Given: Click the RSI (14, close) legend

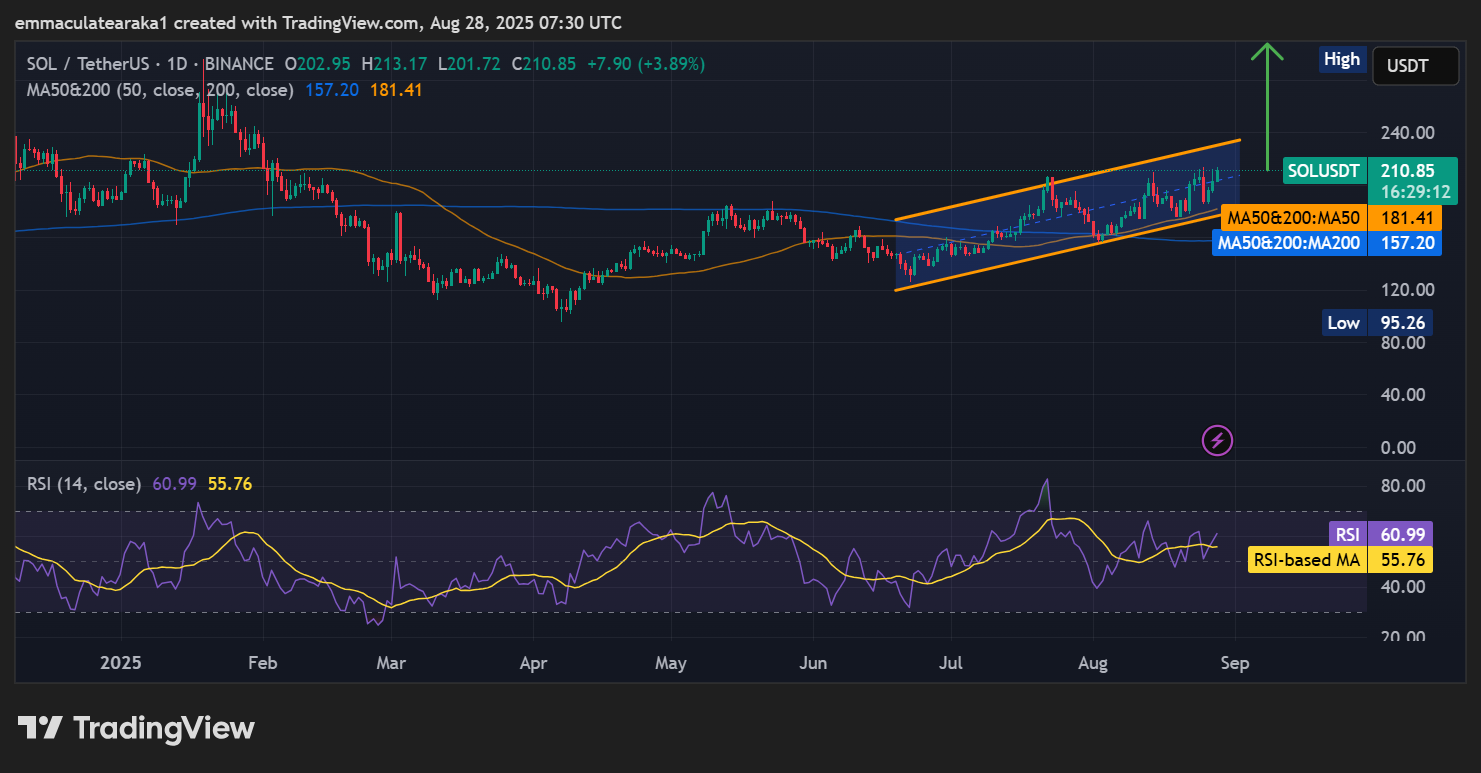Looking at the screenshot, I should [84, 484].
